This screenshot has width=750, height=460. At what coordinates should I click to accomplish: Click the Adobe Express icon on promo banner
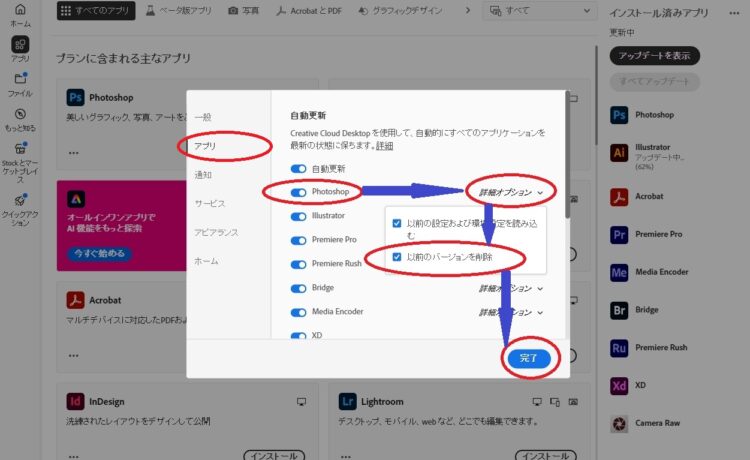point(76,199)
